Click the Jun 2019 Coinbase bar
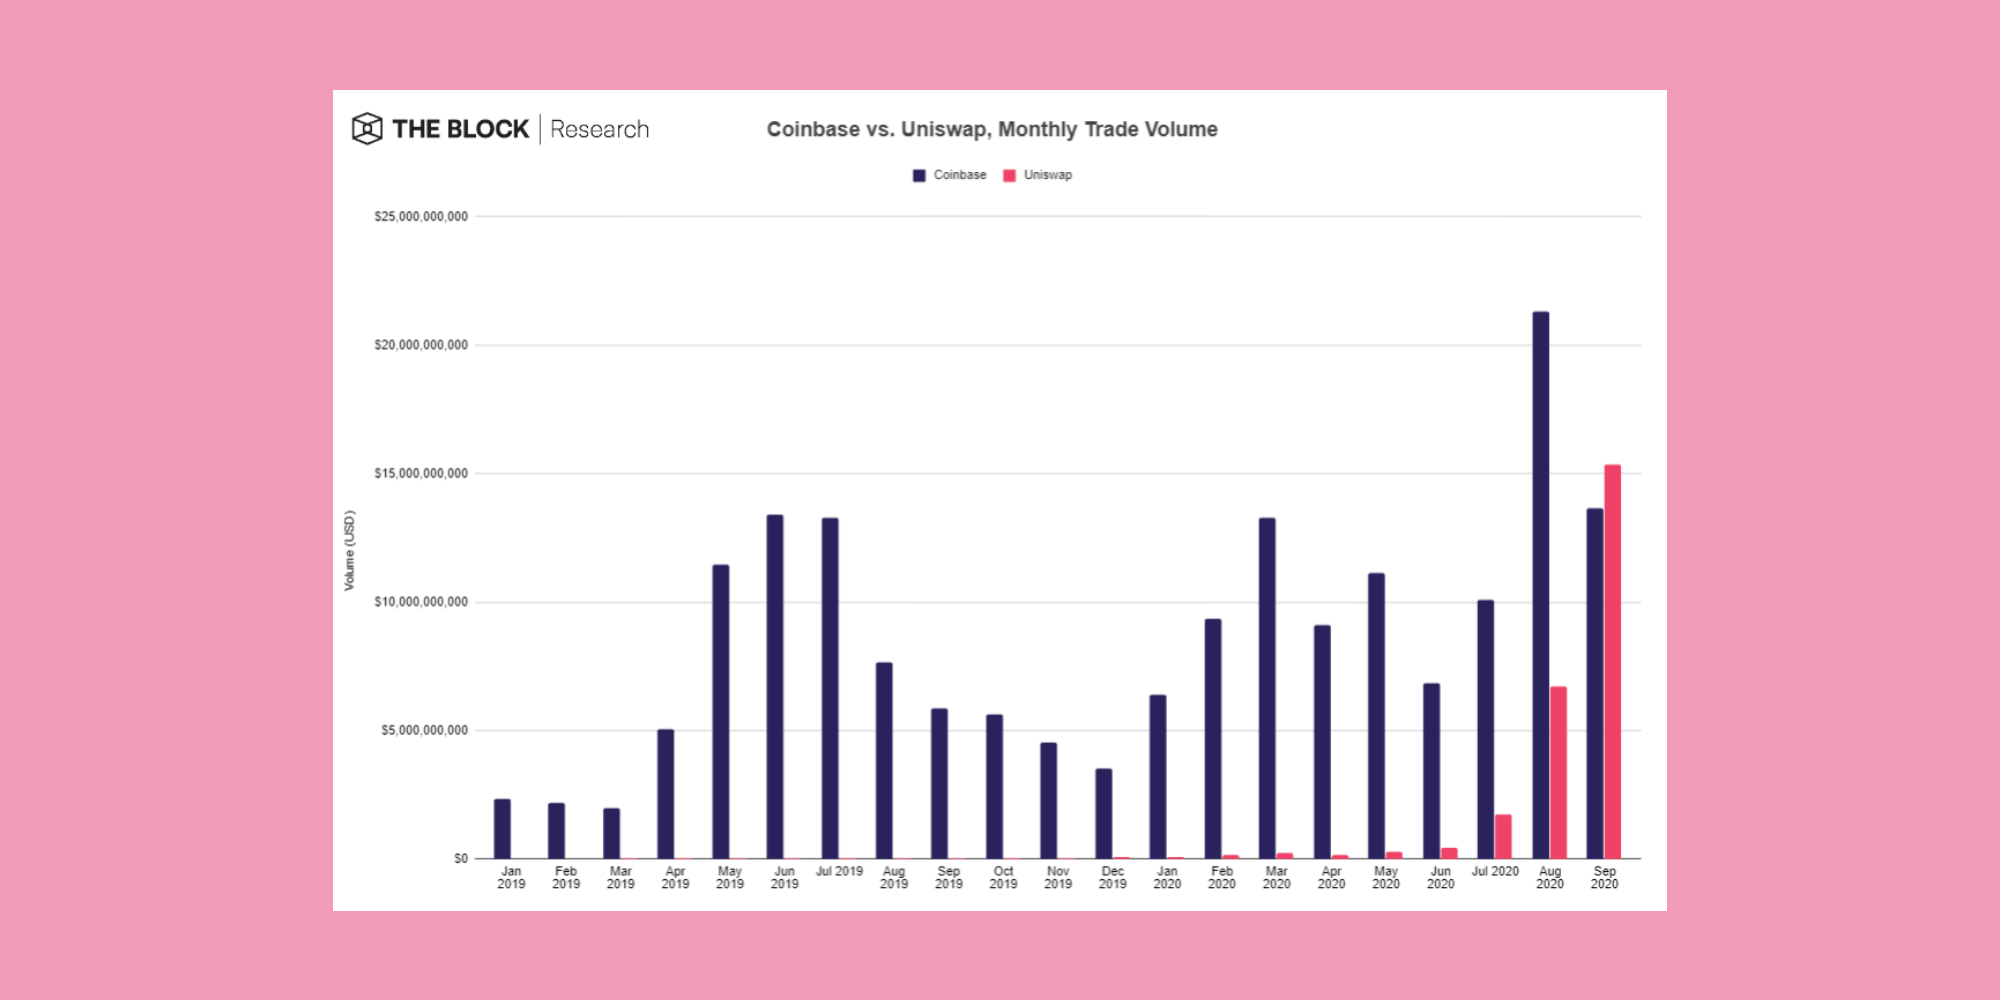Image resolution: width=2000 pixels, height=1000 pixels. coord(775,687)
